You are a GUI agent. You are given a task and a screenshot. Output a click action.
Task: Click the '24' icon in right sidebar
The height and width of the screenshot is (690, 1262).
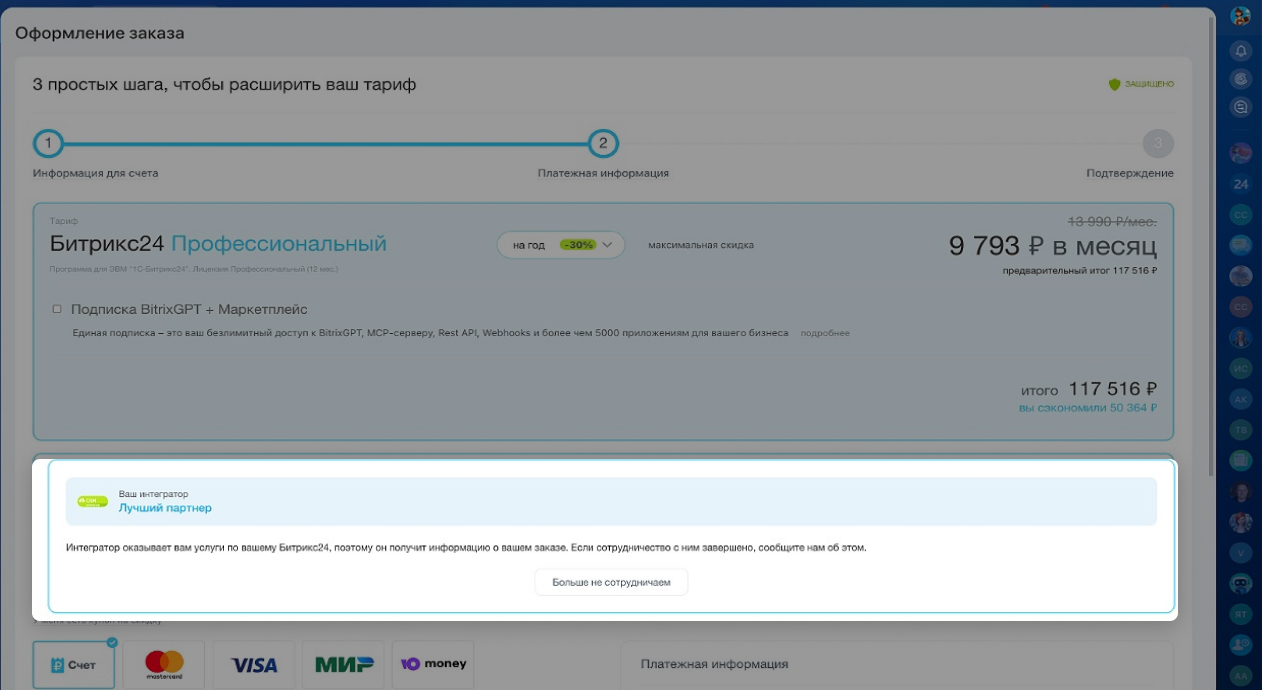click(x=1241, y=184)
